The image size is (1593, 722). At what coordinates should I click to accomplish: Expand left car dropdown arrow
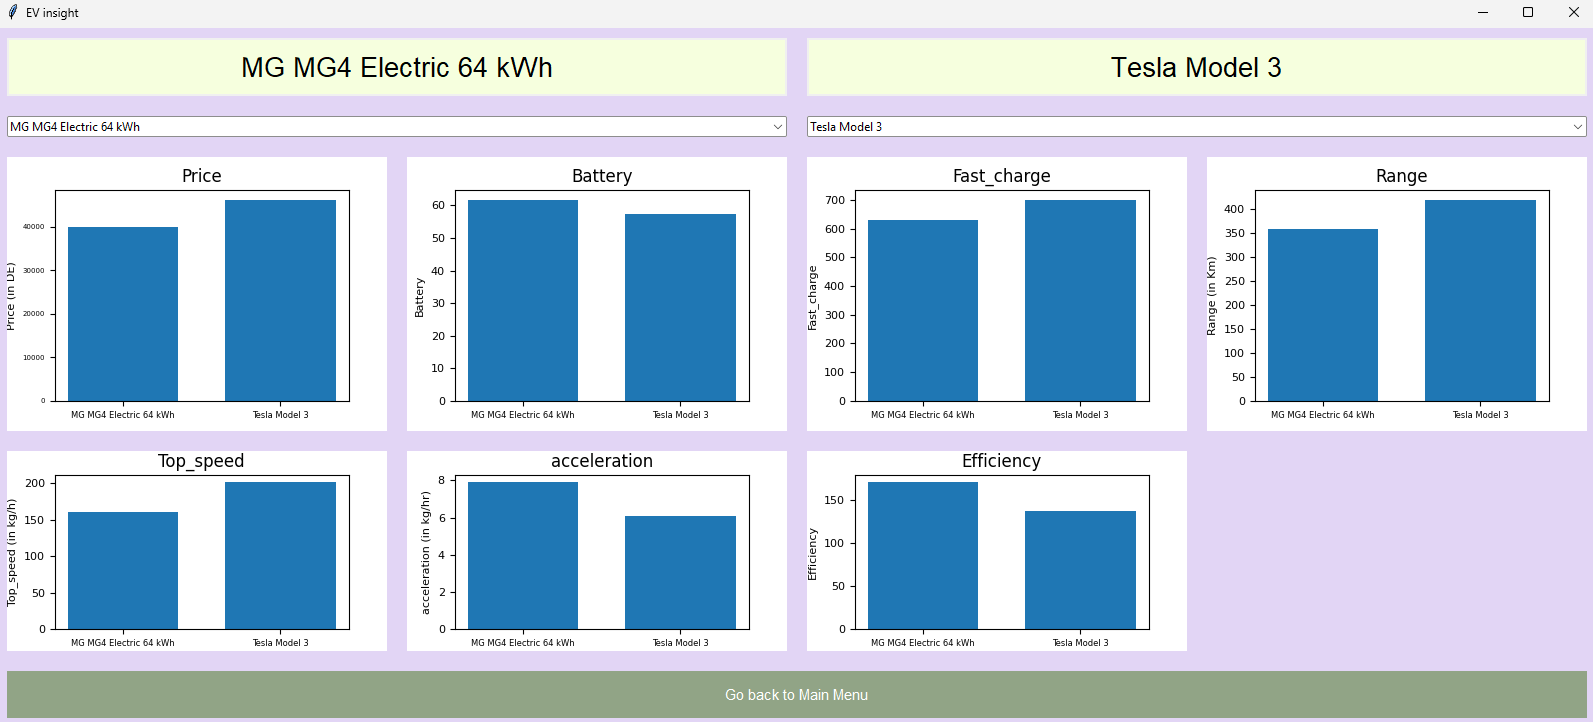click(778, 127)
